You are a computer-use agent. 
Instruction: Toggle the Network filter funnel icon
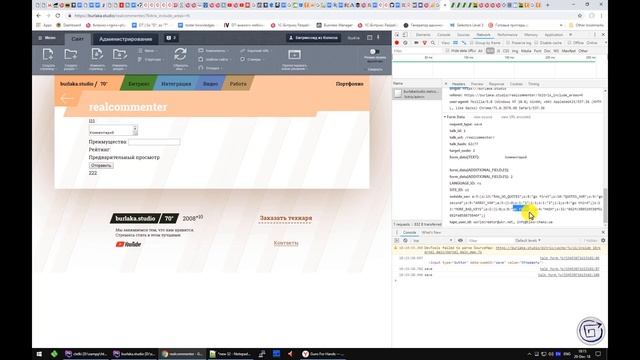coord(424,43)
